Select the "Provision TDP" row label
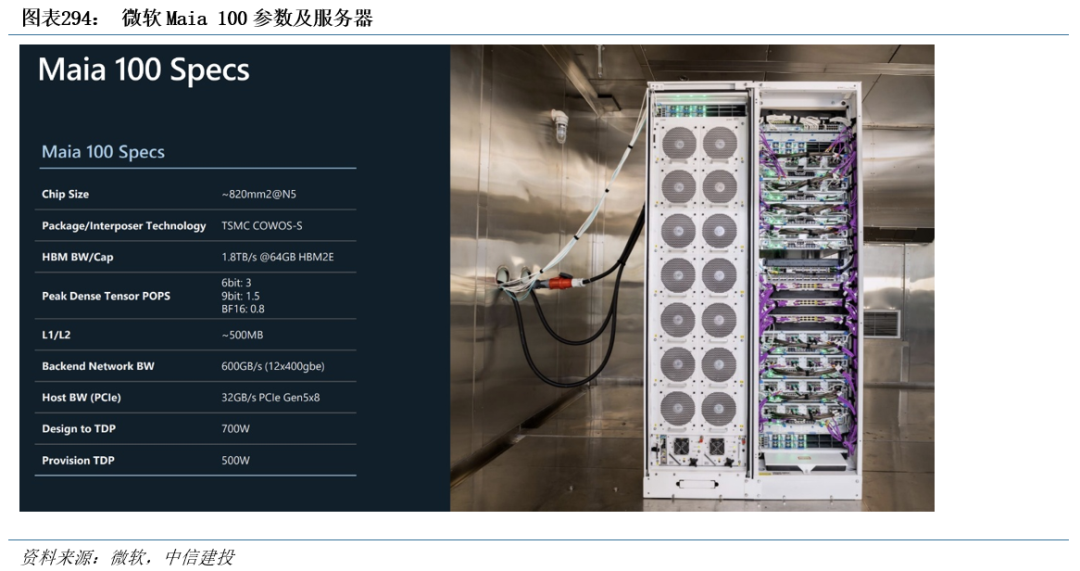Viewport: 1080px width, 571px height. click(78, 460)
